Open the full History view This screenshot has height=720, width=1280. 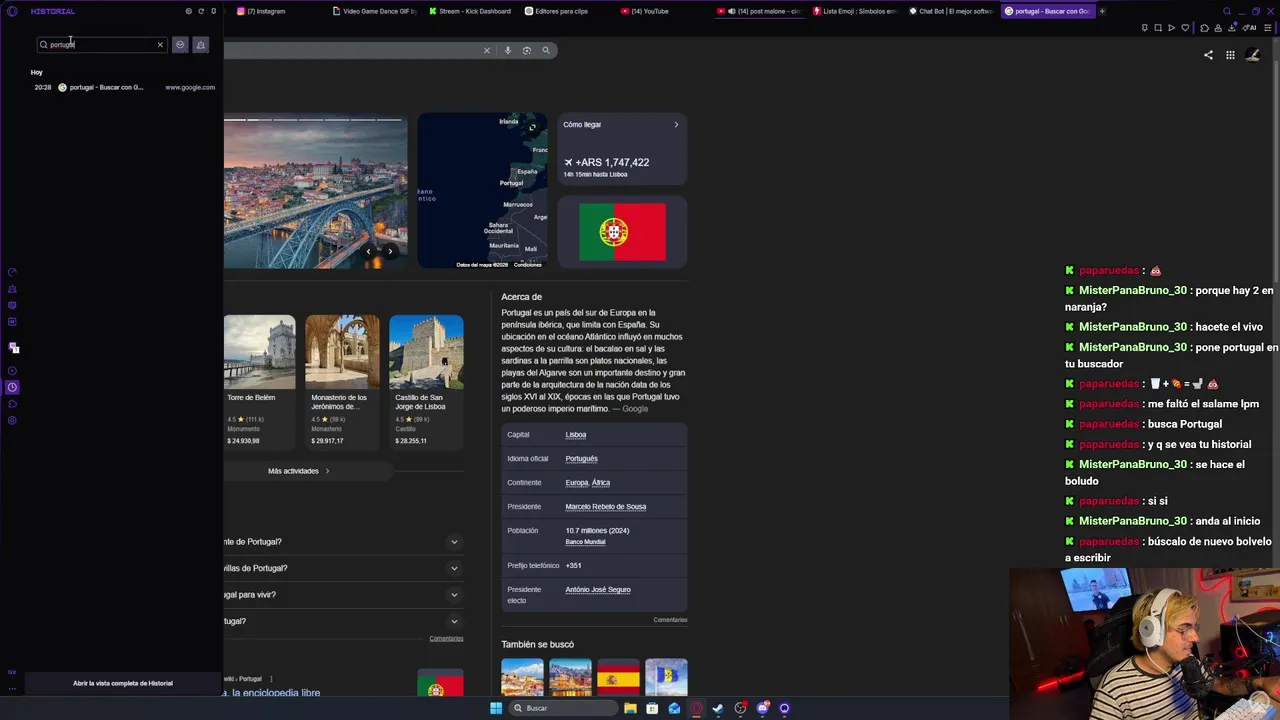click(123, 683)
